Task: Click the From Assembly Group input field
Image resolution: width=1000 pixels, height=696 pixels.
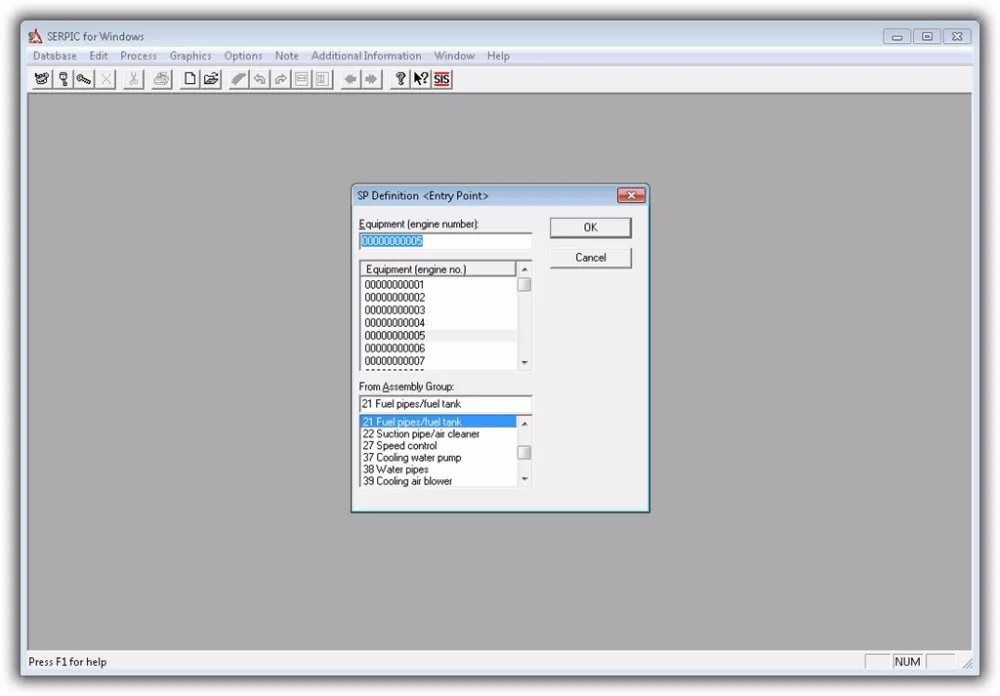Action: click(445, 404)
